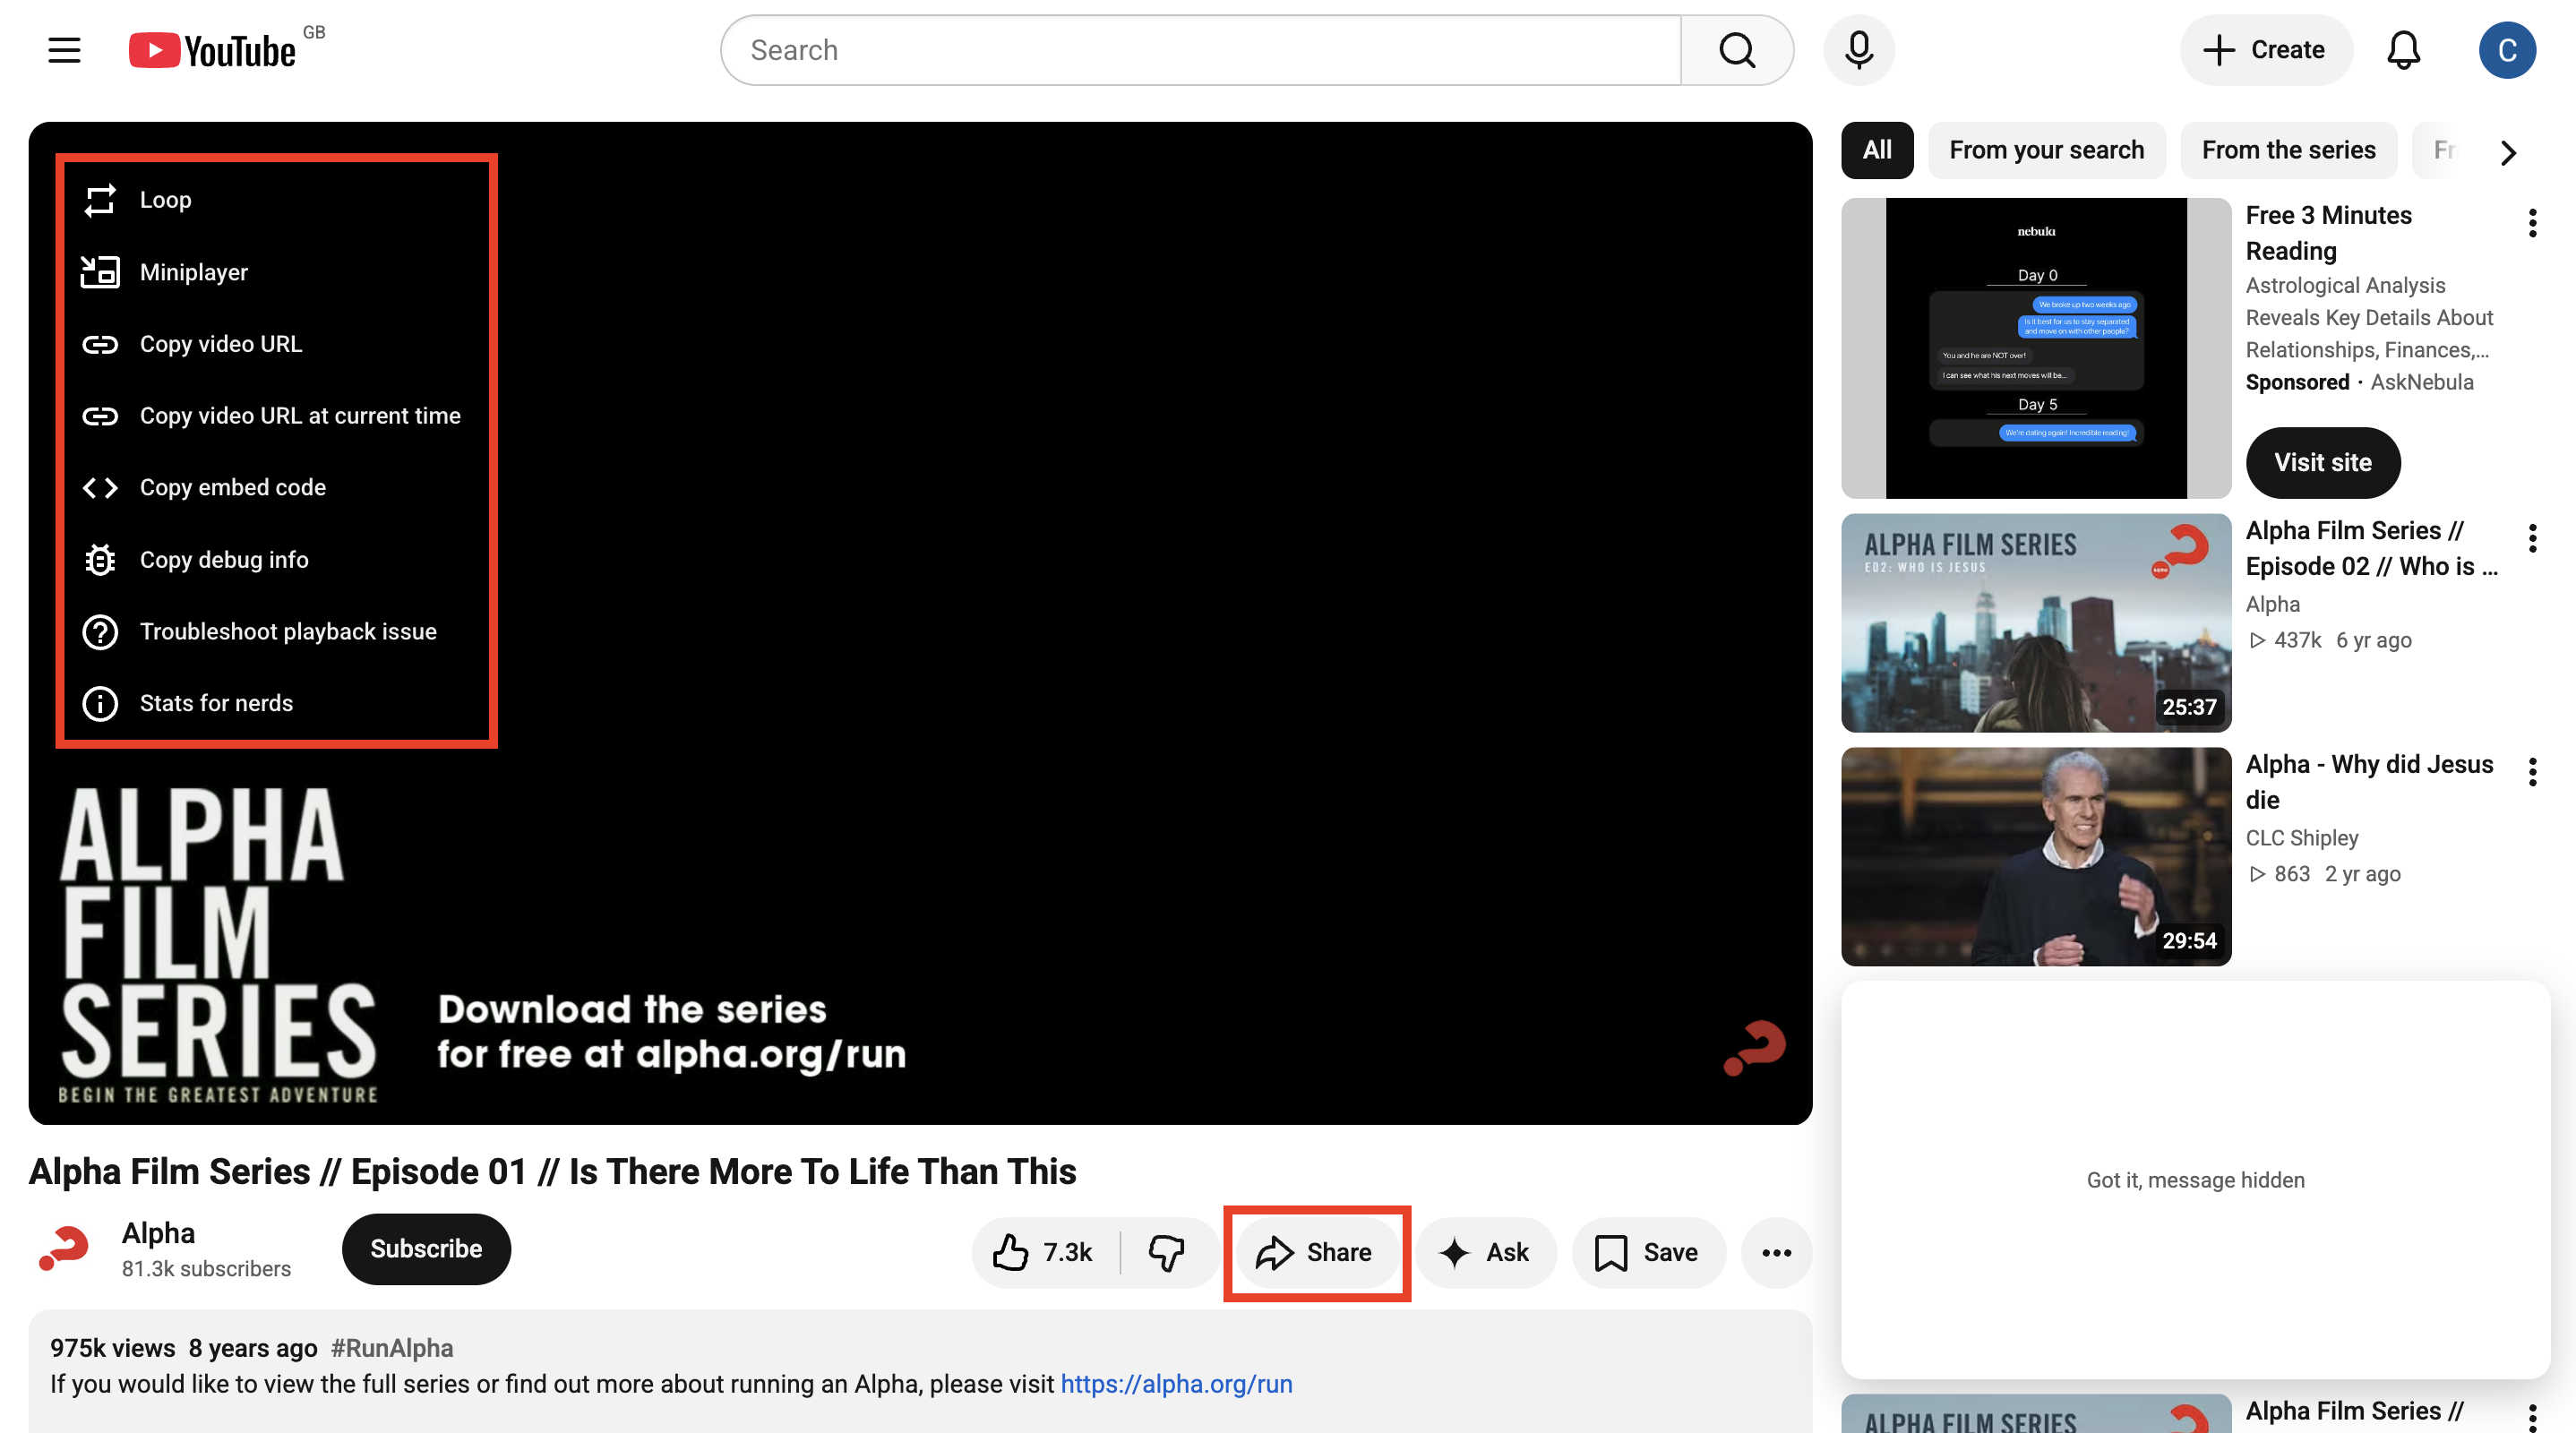The image size is (2576, 1433).
Task: Open Alpha - Why did Jesus die title
Action: click(x=2369, y=782)
